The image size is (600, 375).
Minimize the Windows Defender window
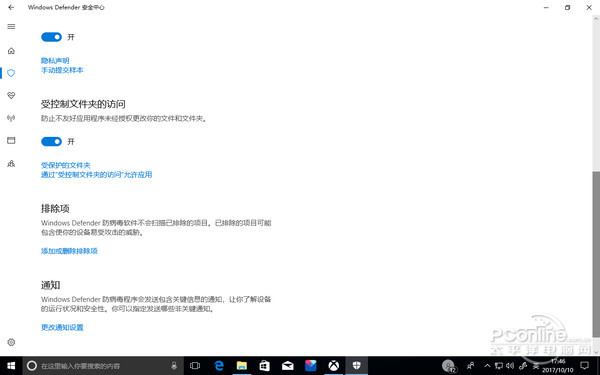pos(546,7)
